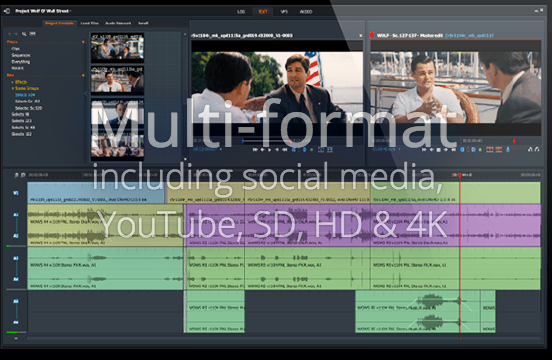The image size is (552, 360).
Task: Open the Local Files tab
Action: (x=89, y=23)
